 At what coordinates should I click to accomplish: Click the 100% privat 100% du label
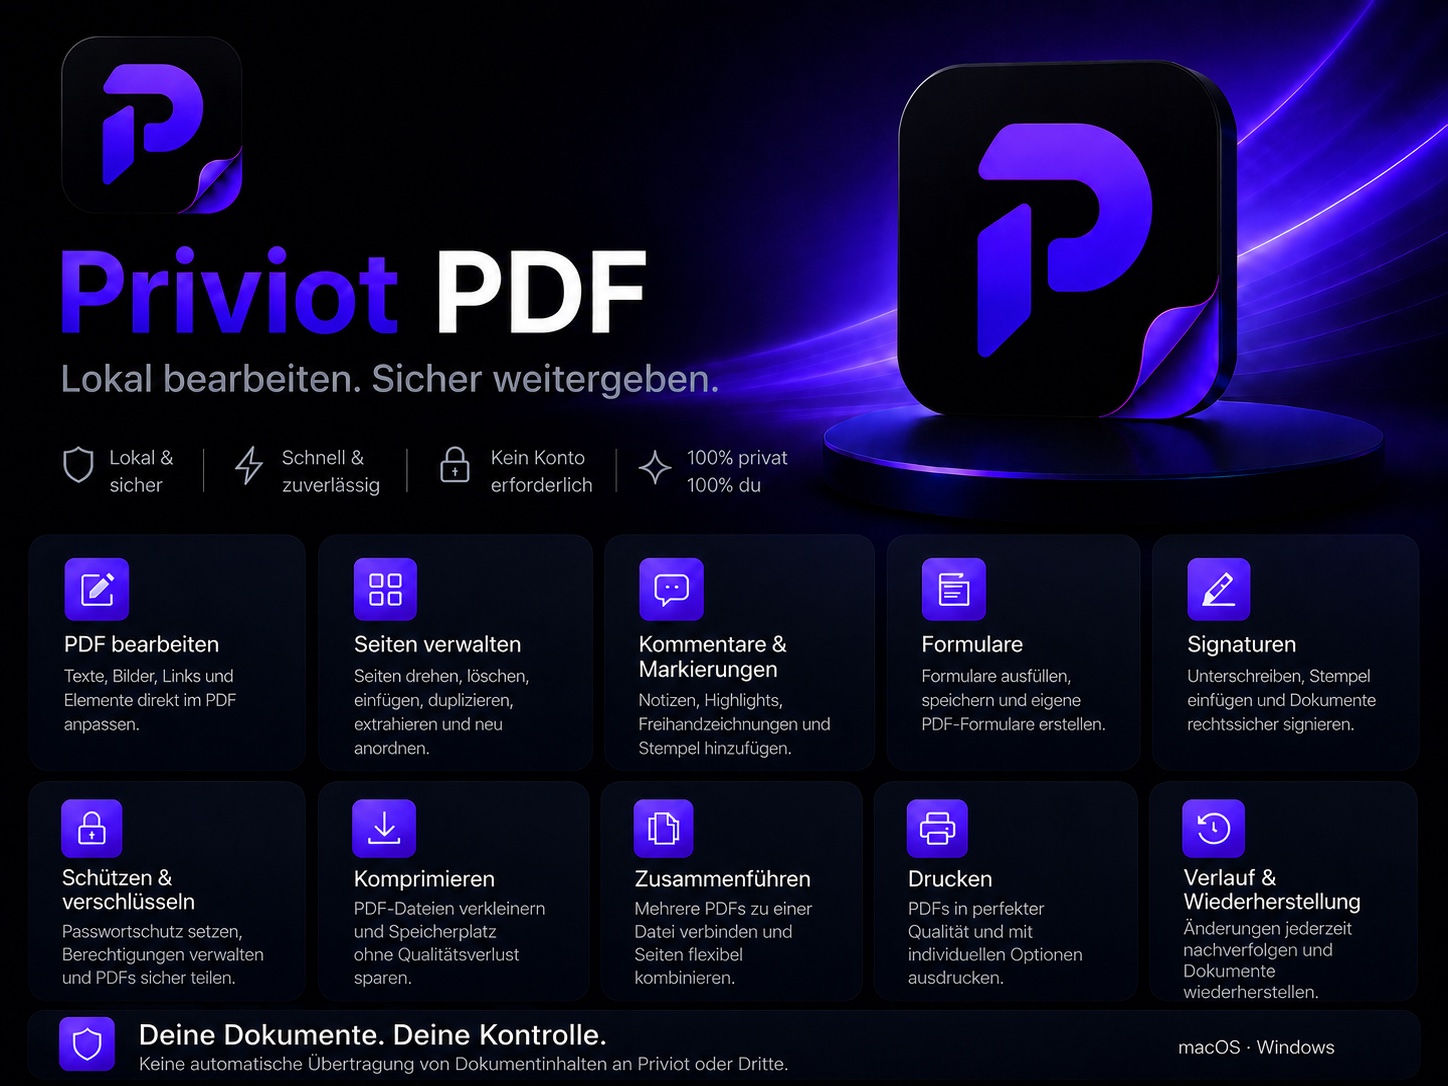(x=737, y=471)
